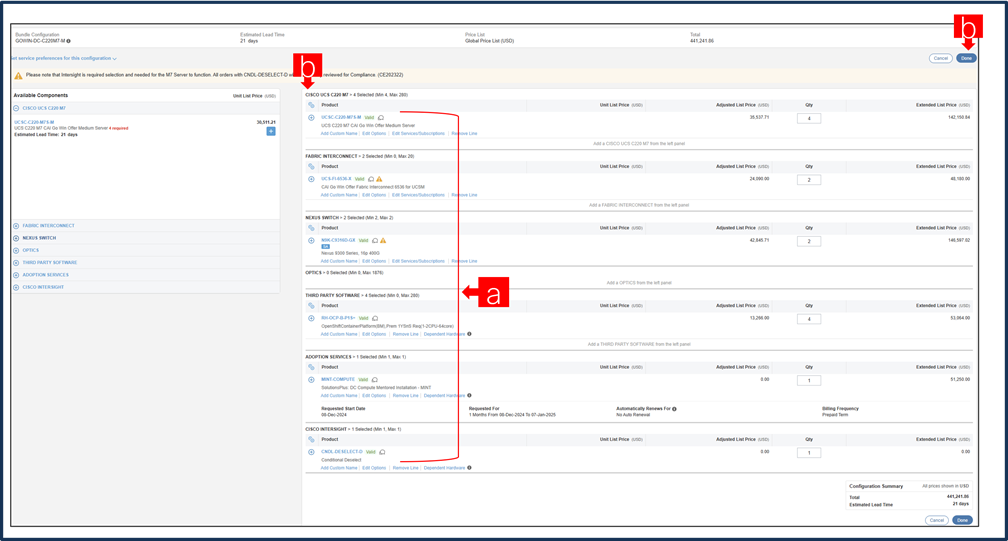The width and height of the screenshot is (1008, 541).
Task: Click Edit Services/Subscriptions for UCS-FI-6536-X
Action: coord(418,195)
